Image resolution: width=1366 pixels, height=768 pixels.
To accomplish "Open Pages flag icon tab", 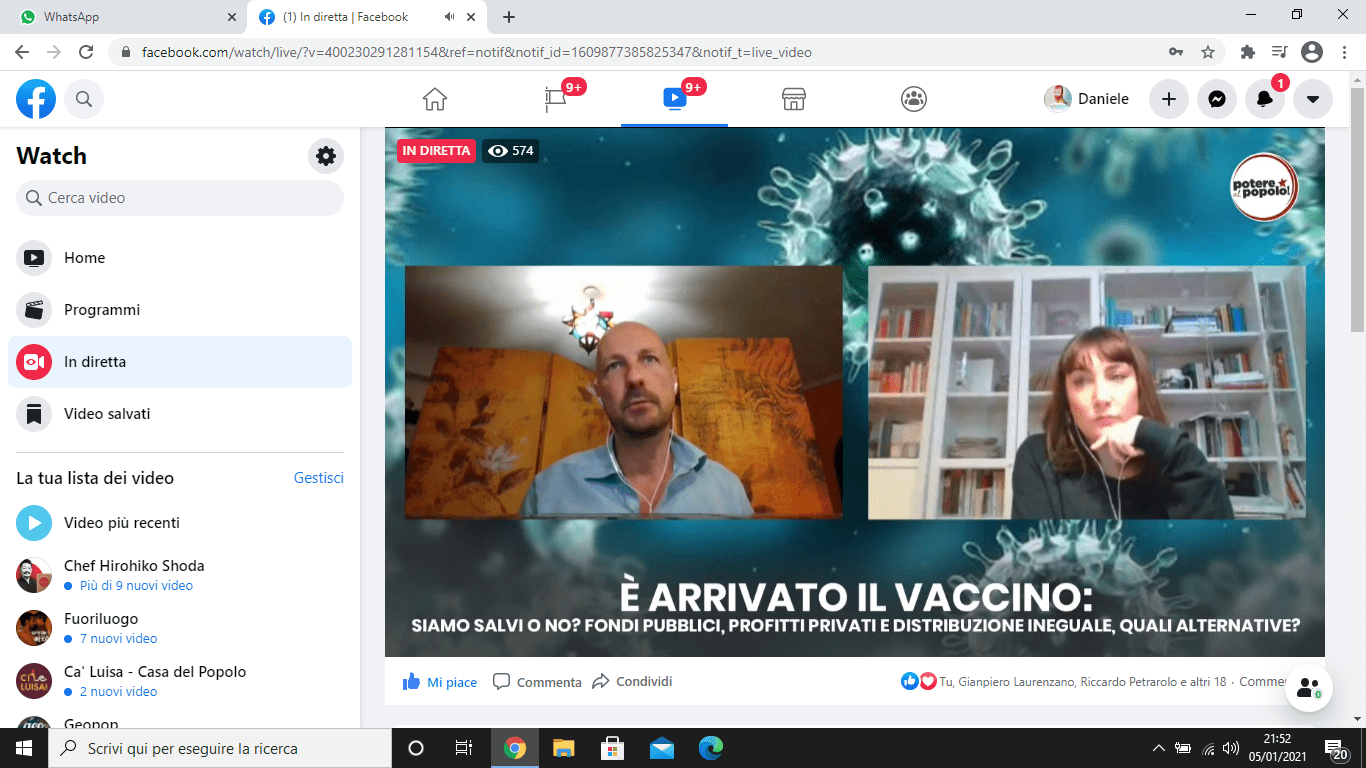I will 555,99.
